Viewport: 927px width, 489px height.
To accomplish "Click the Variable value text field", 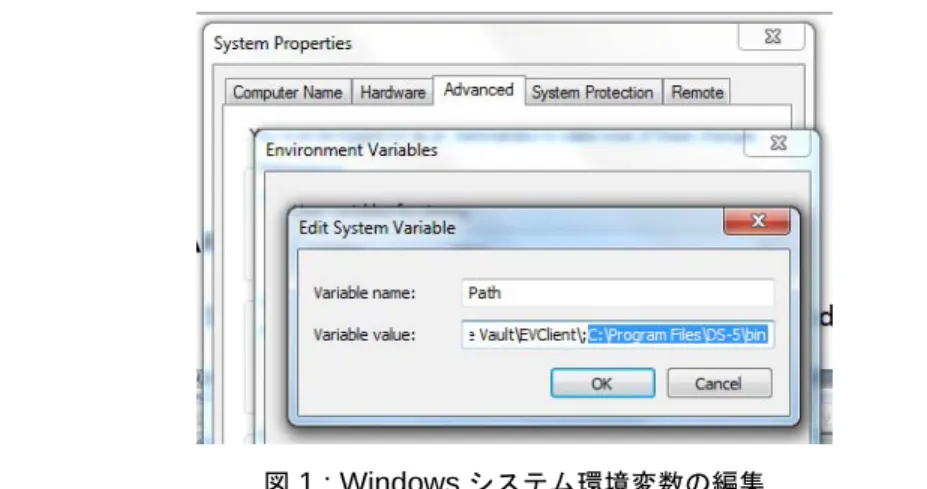I will click(x=617, y=335).
